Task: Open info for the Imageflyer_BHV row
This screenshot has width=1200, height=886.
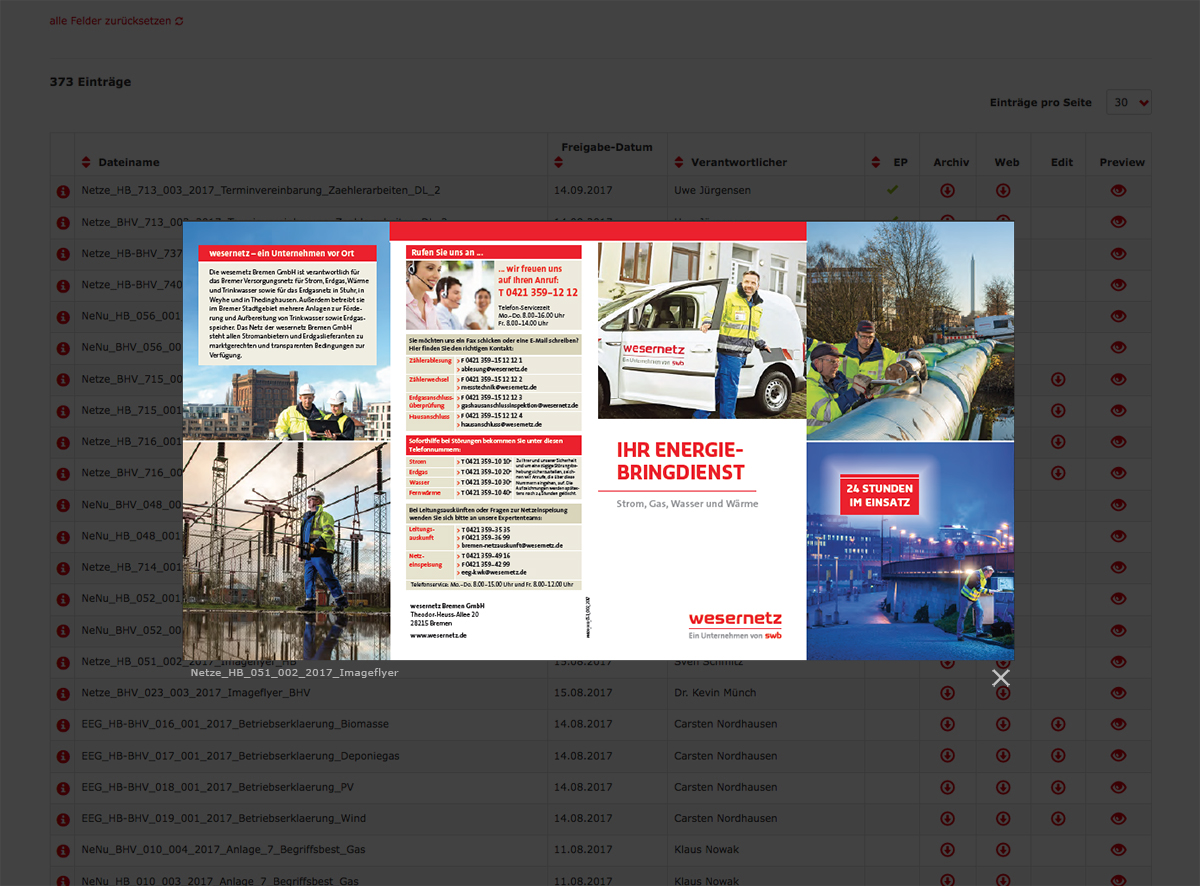Action: (62, 694)
